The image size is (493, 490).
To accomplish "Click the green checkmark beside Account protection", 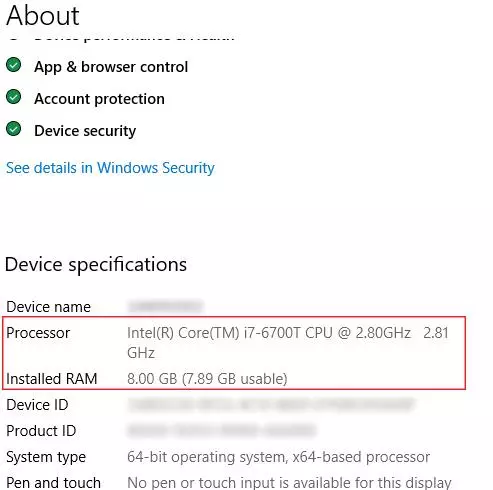I will click(x=14, y=97).
